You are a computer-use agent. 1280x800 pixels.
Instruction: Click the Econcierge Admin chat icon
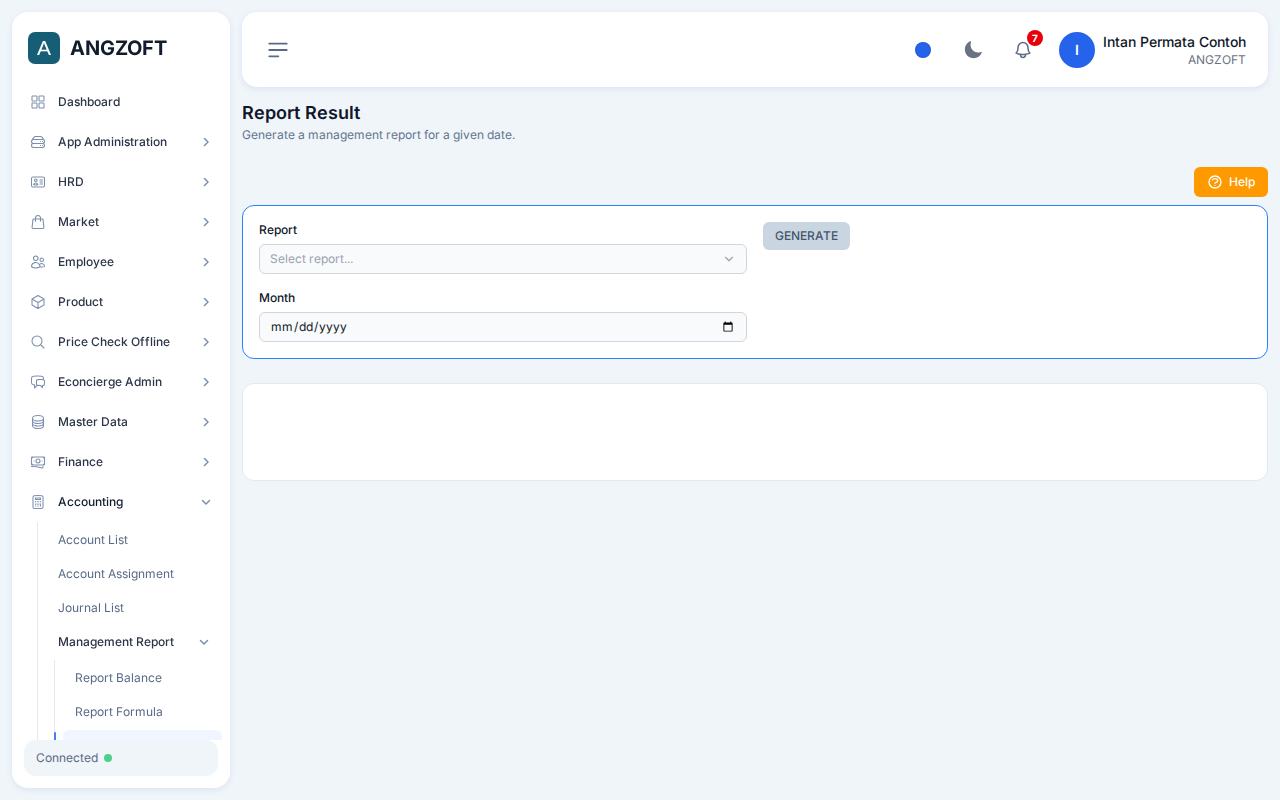pos(38,382)
